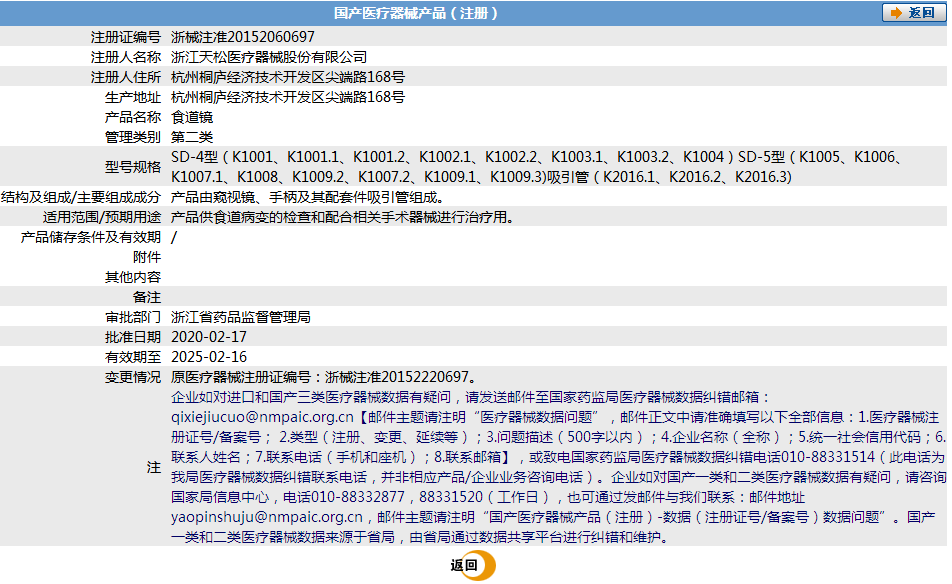Select text 产品由窥视镜、手柄及其配套件吸引管组成。
Viewport: 952px width, 584px height.
308,197
